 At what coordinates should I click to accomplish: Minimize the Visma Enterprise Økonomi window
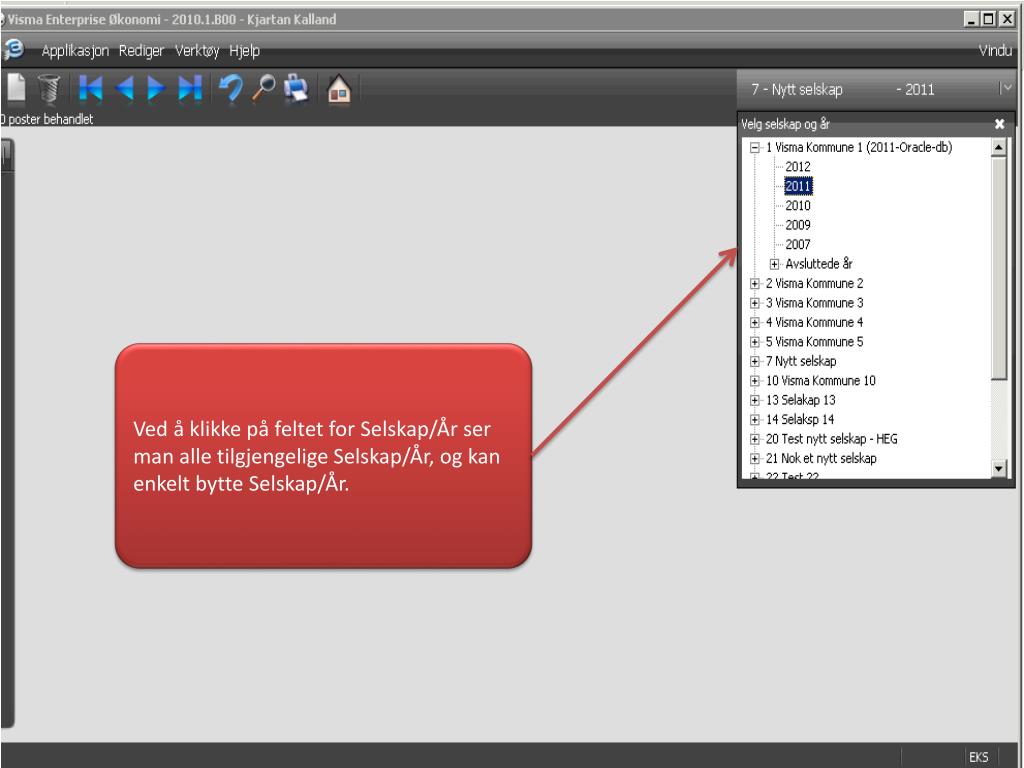click(x=972, y=20)
